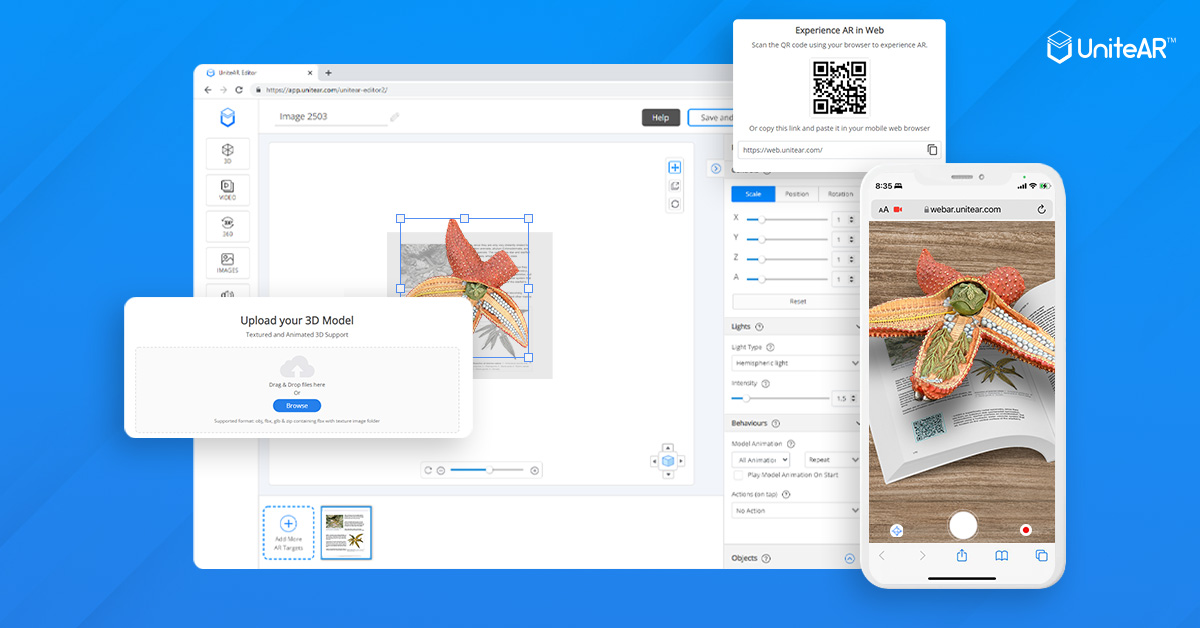Open a new browser tab

click(x=328, y=72)
